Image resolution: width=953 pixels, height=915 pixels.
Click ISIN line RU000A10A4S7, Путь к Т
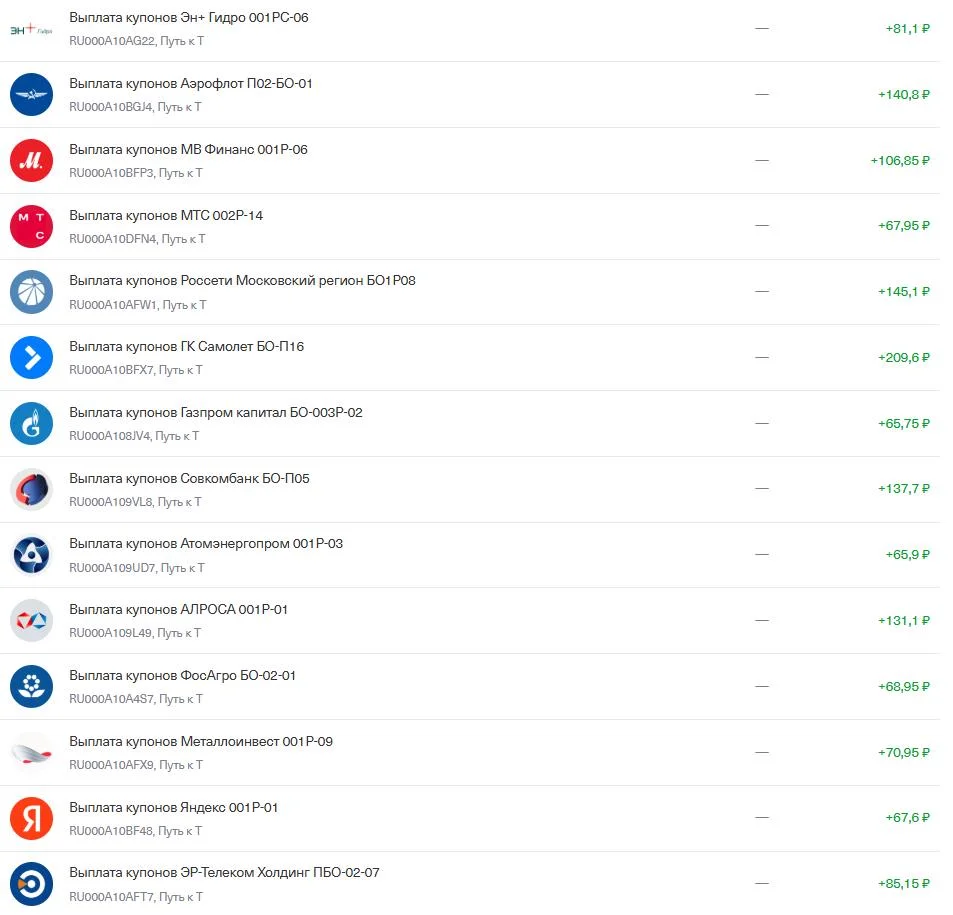136,699
